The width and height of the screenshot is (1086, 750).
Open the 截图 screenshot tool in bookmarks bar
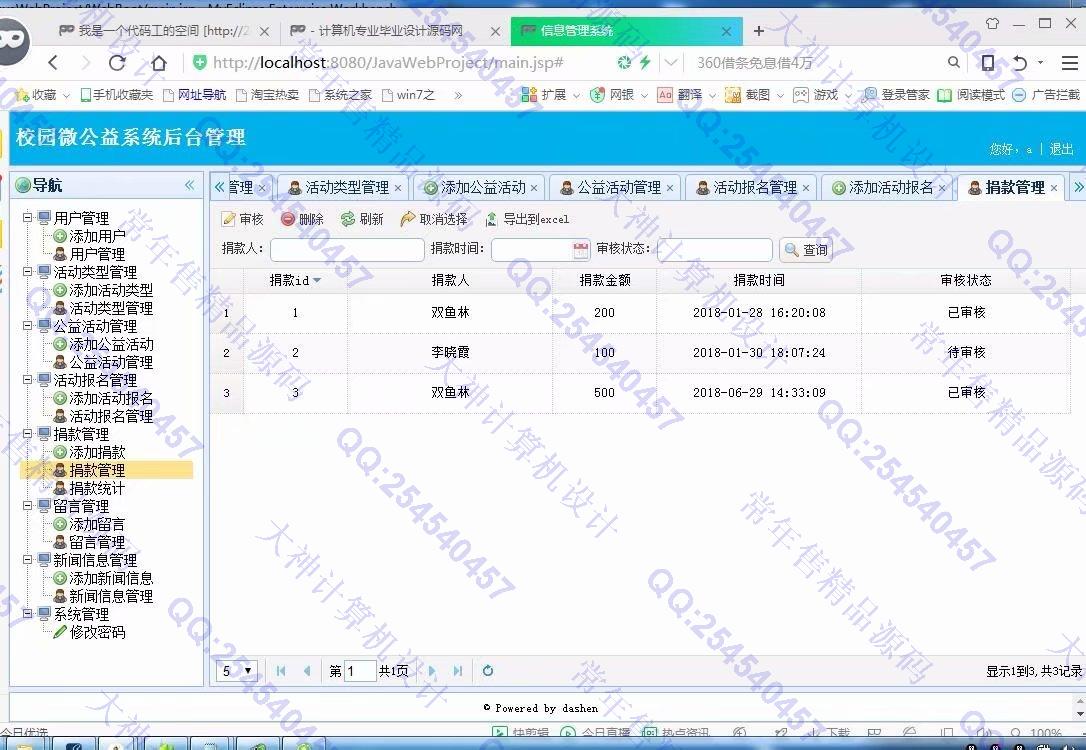(x=750, y=95)
